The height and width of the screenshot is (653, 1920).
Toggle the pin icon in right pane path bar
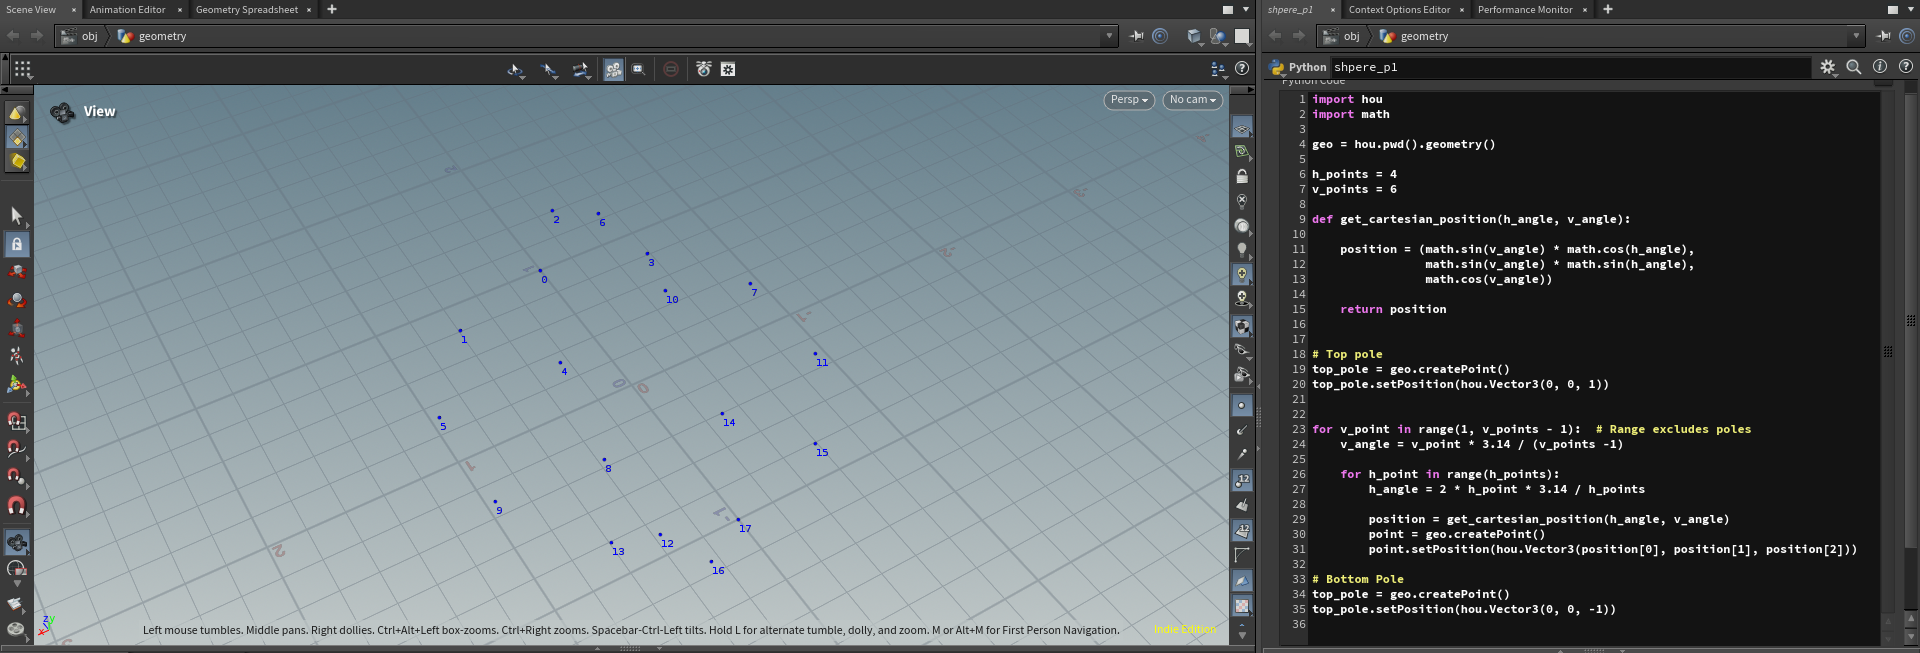(1883, 36)
